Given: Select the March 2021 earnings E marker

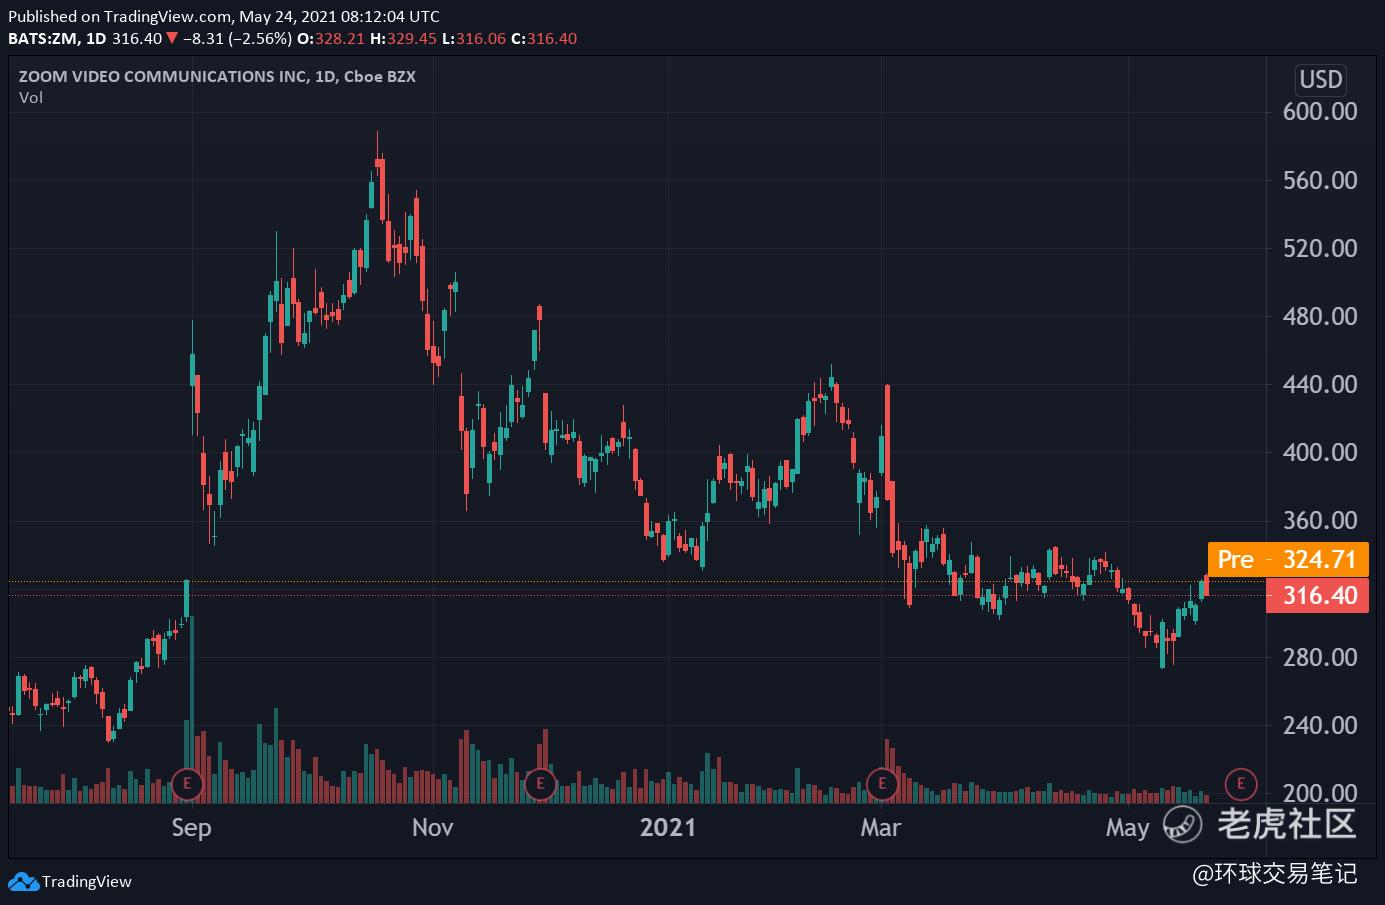Looking at the screenshot, I should coord(882,782).
